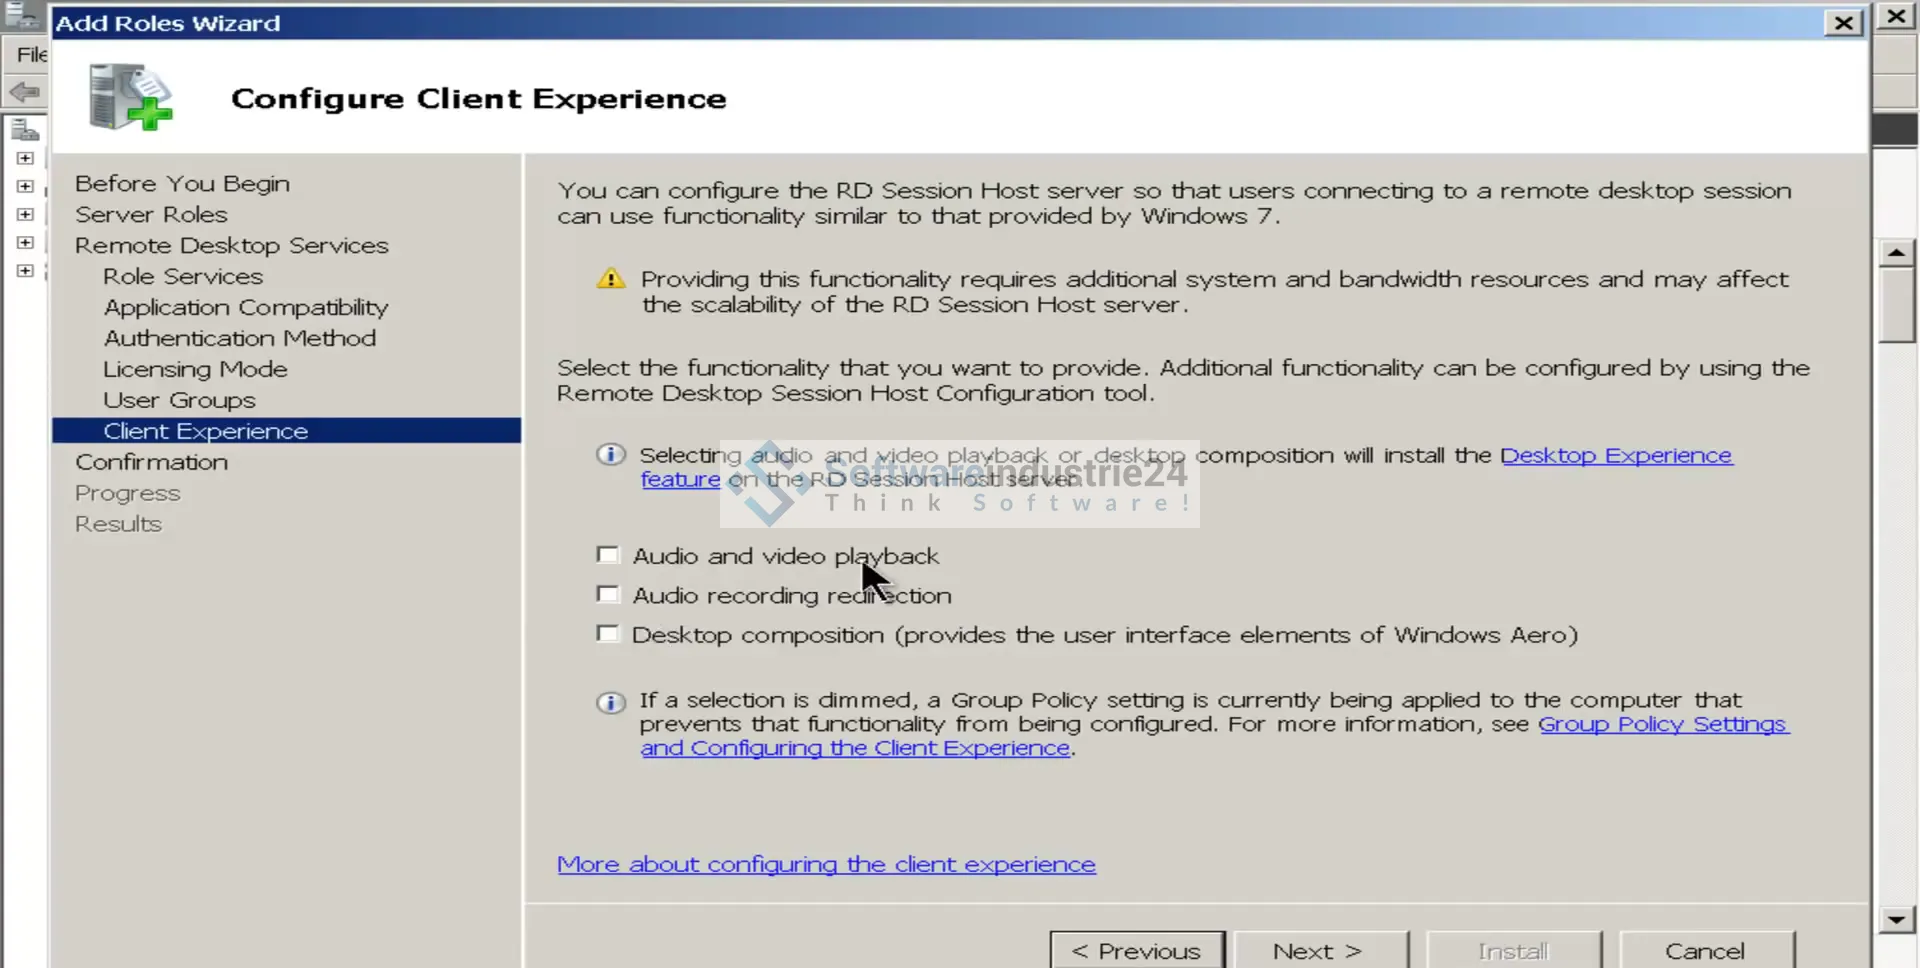Image resolution: width=1920 pixels, height=968 pixels.
Task: Click the vertical scrollbar thumb on right
Action: click(1896, 305)
